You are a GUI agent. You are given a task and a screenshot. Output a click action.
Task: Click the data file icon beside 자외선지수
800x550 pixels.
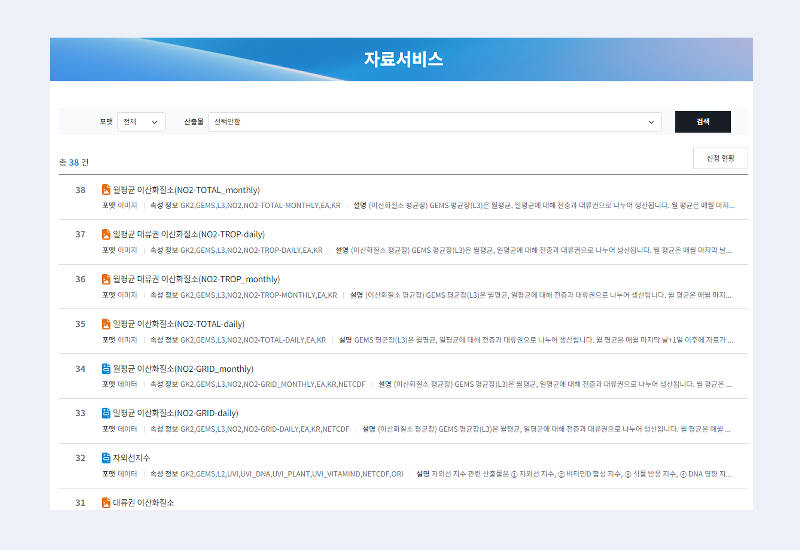(106, 458)
